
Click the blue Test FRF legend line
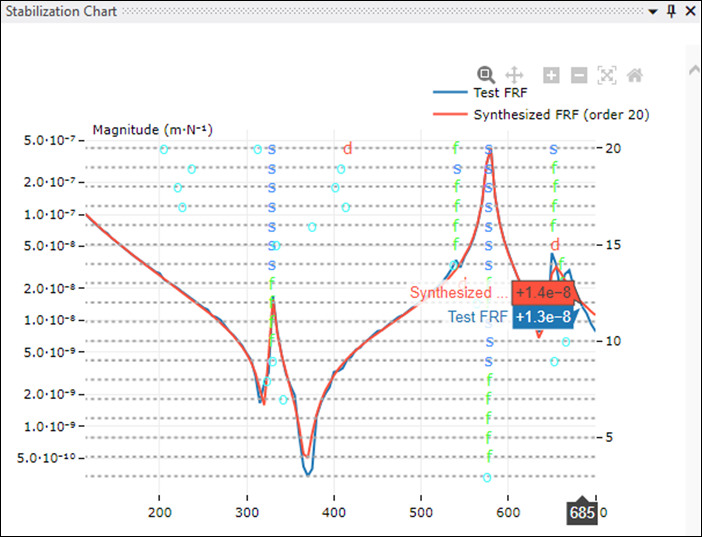[450, 93]
